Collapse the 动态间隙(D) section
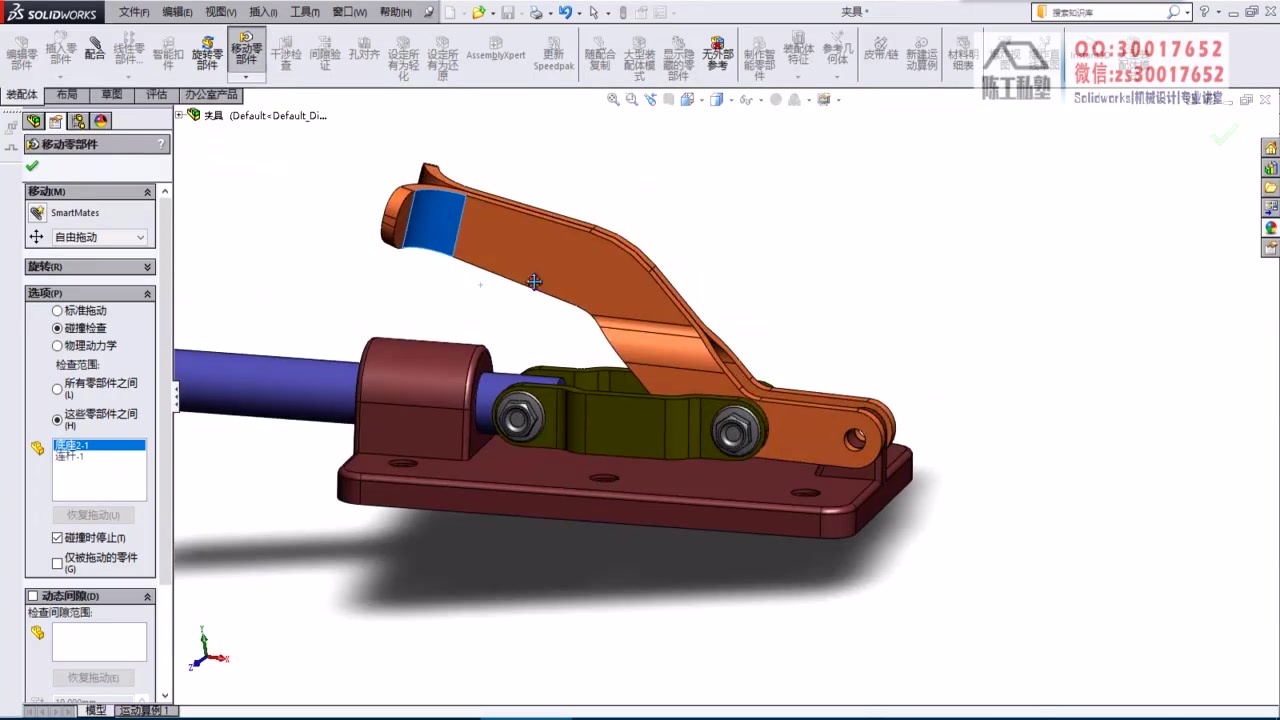1280x720 pixels. coord(148,596)
